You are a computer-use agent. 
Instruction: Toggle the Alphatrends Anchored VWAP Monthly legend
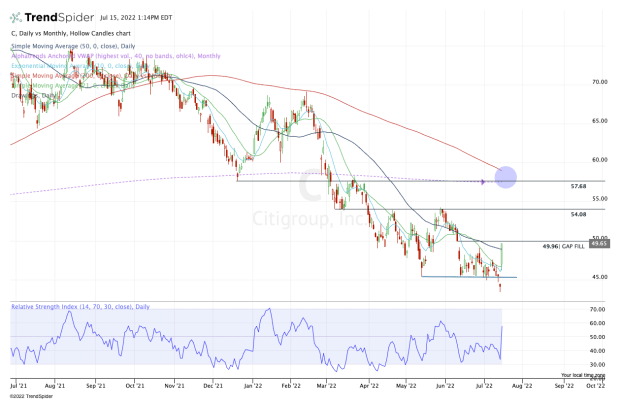(x=80, y=57)
